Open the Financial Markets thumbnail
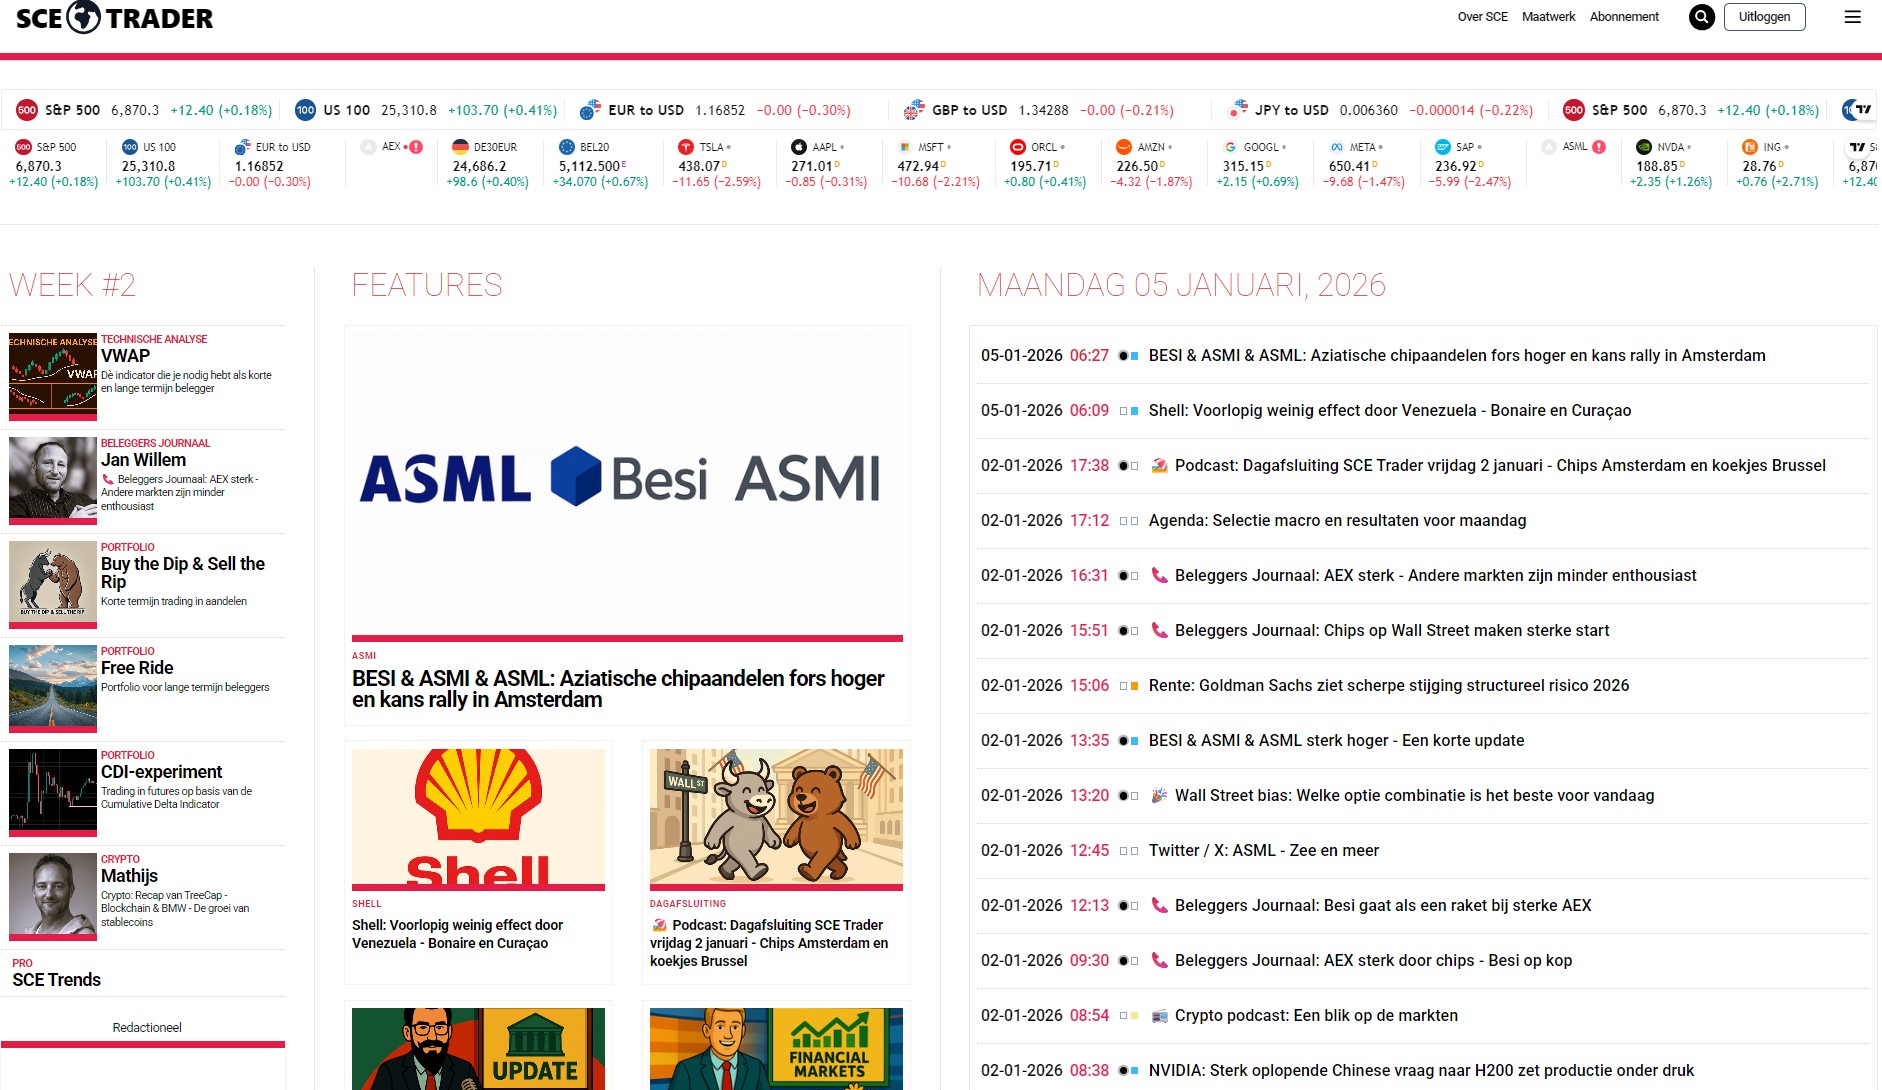The width and height of the screenshot is (1882, 1090). (x=776, y=1049)
